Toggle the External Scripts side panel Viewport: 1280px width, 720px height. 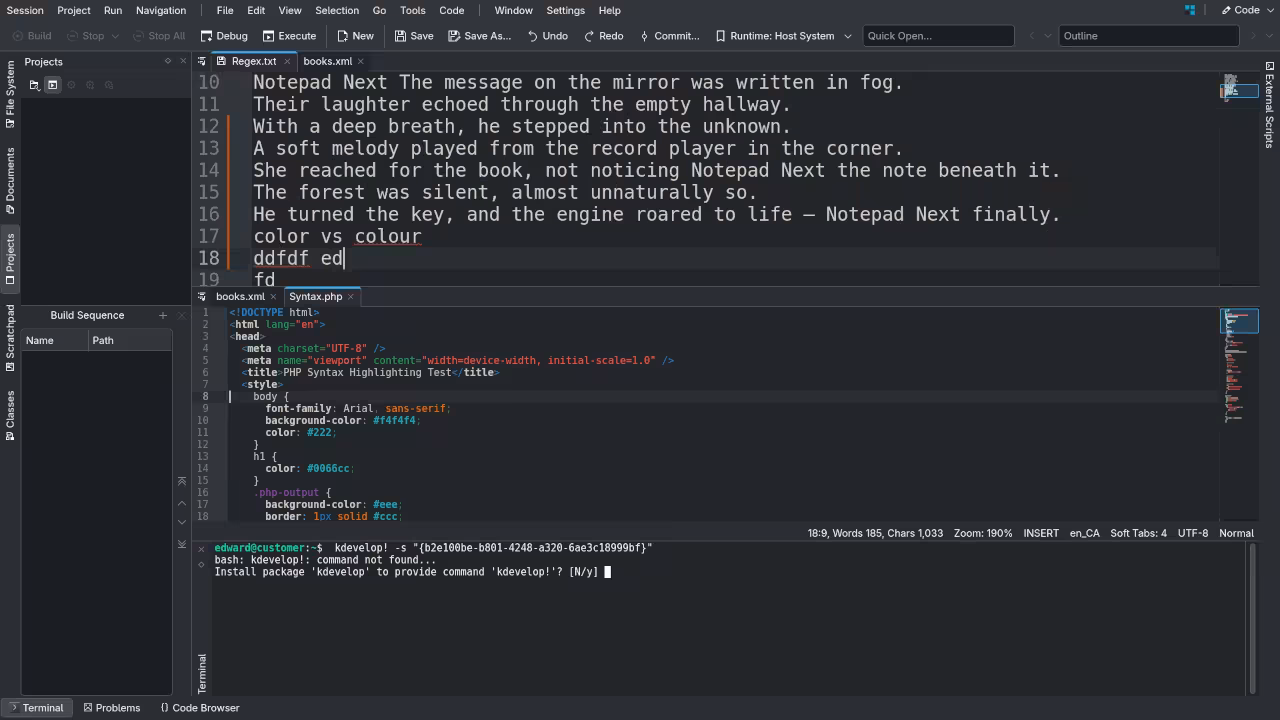click(1269, 105)
